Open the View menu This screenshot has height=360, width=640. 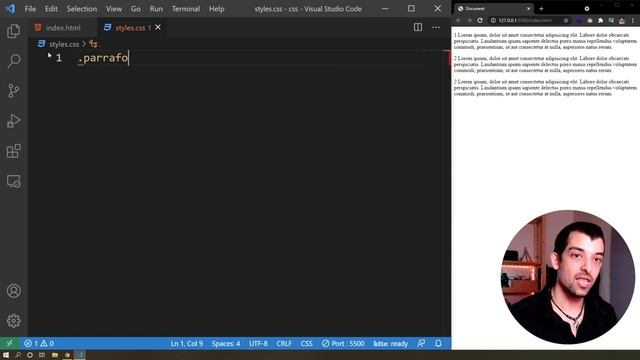pyautogui.click(x=114, y=9)
